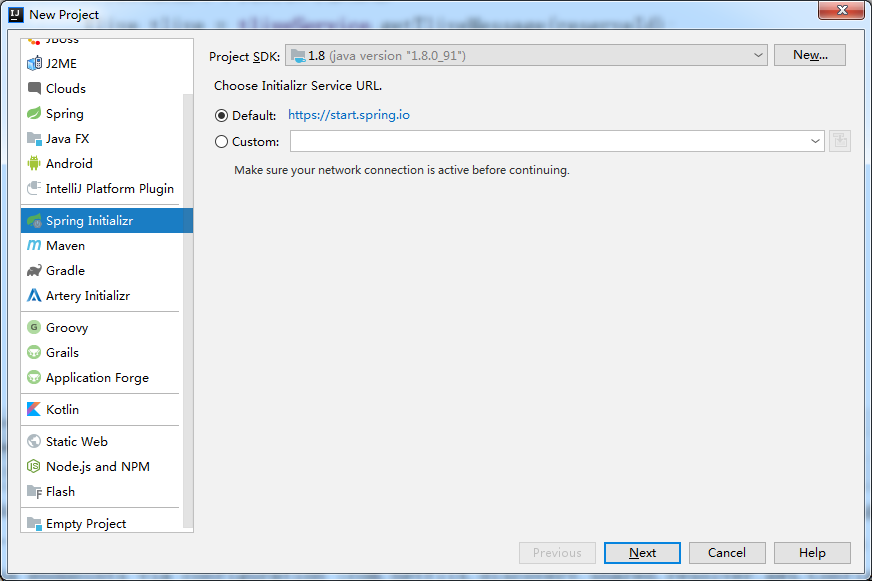Select the 'Empty Project' entry text

(x=86, y=524)
